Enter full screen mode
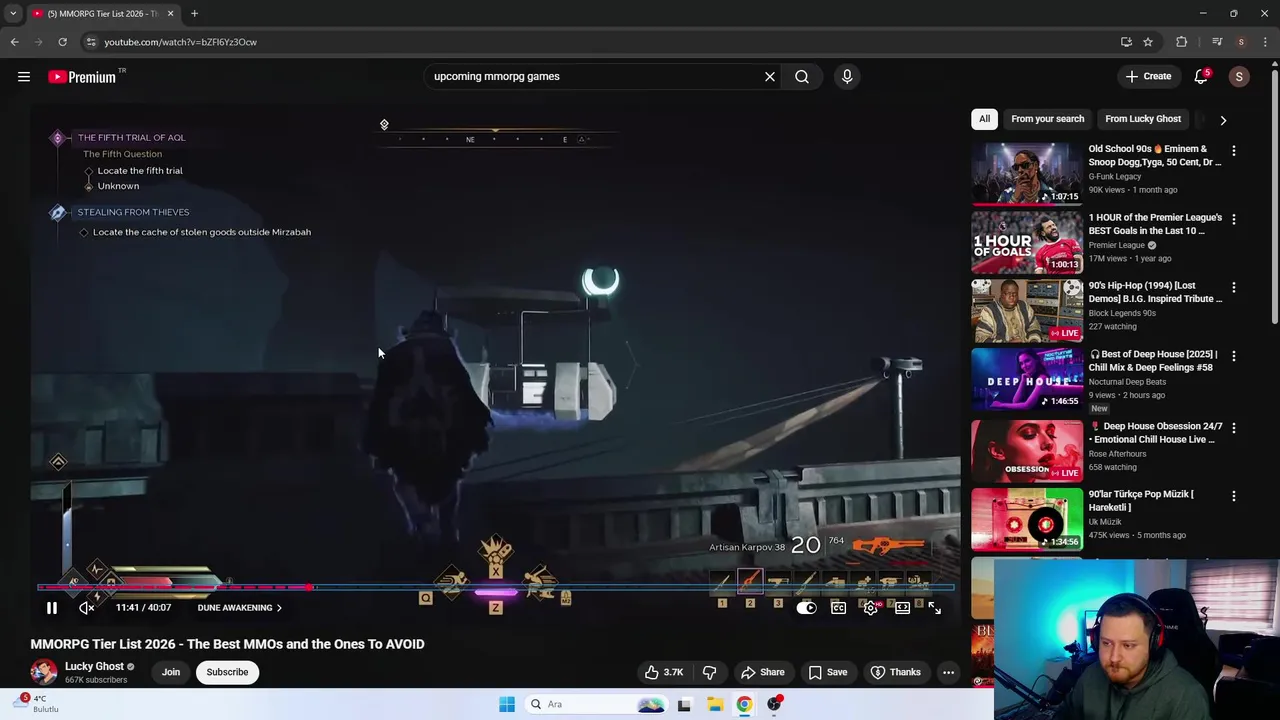This screenshot has width=1280, height=720. [934, 608]
